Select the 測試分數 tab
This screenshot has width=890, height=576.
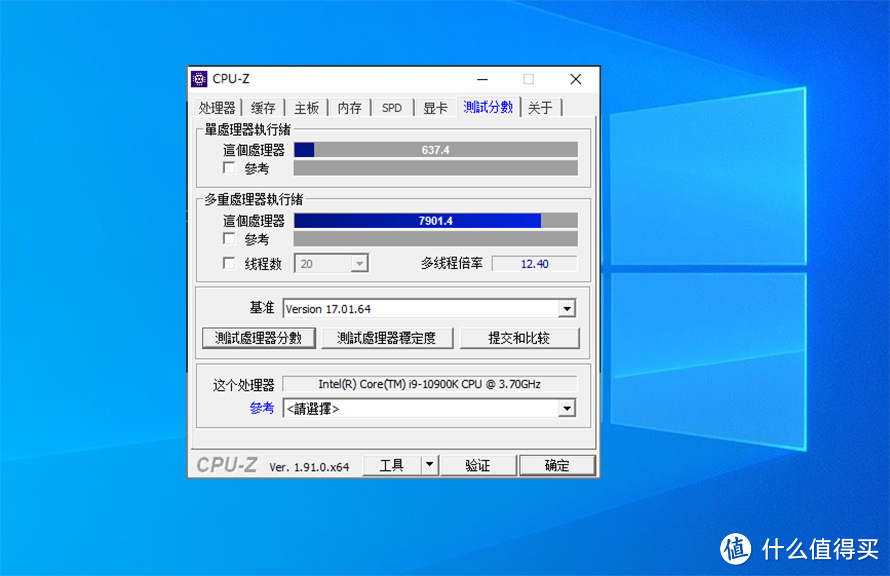[488, 107]
